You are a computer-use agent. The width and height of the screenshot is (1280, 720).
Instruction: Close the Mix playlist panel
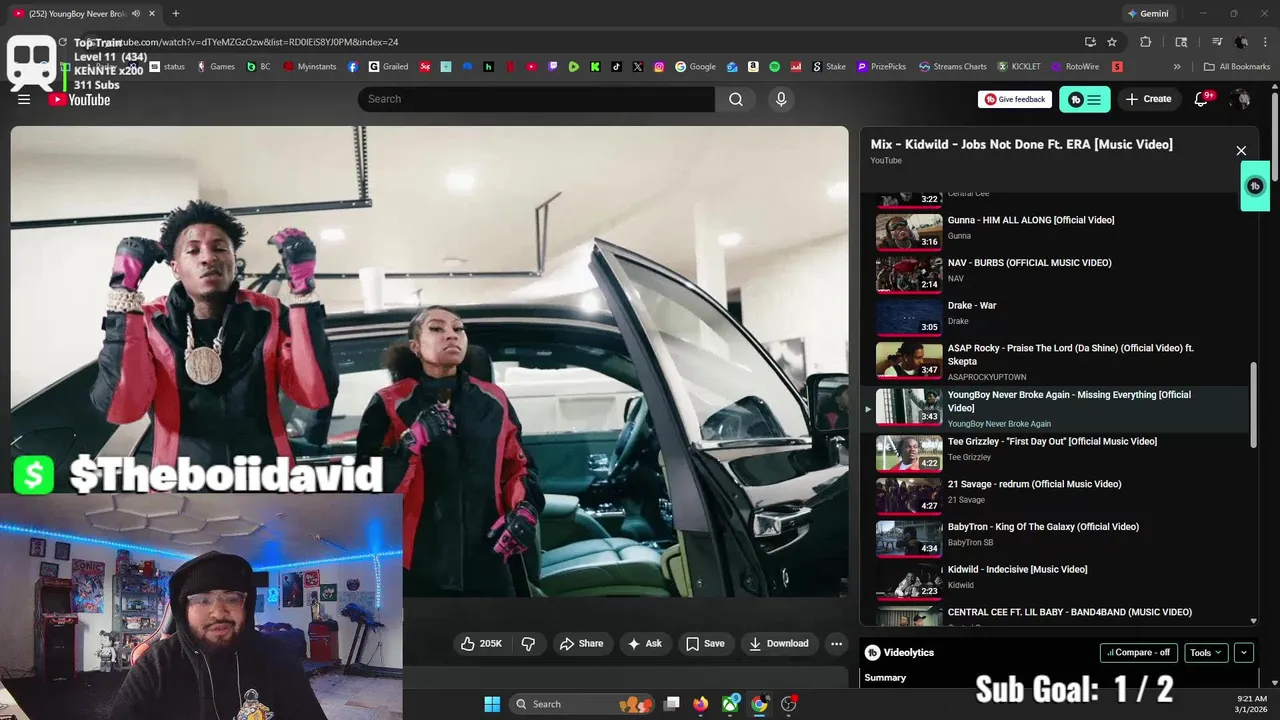tap(1241, 151)
